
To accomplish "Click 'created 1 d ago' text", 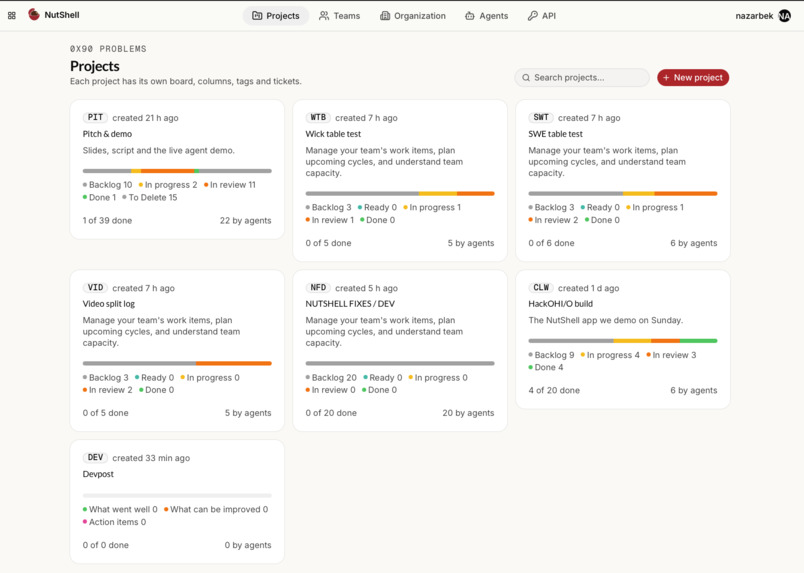I will 589,288.
